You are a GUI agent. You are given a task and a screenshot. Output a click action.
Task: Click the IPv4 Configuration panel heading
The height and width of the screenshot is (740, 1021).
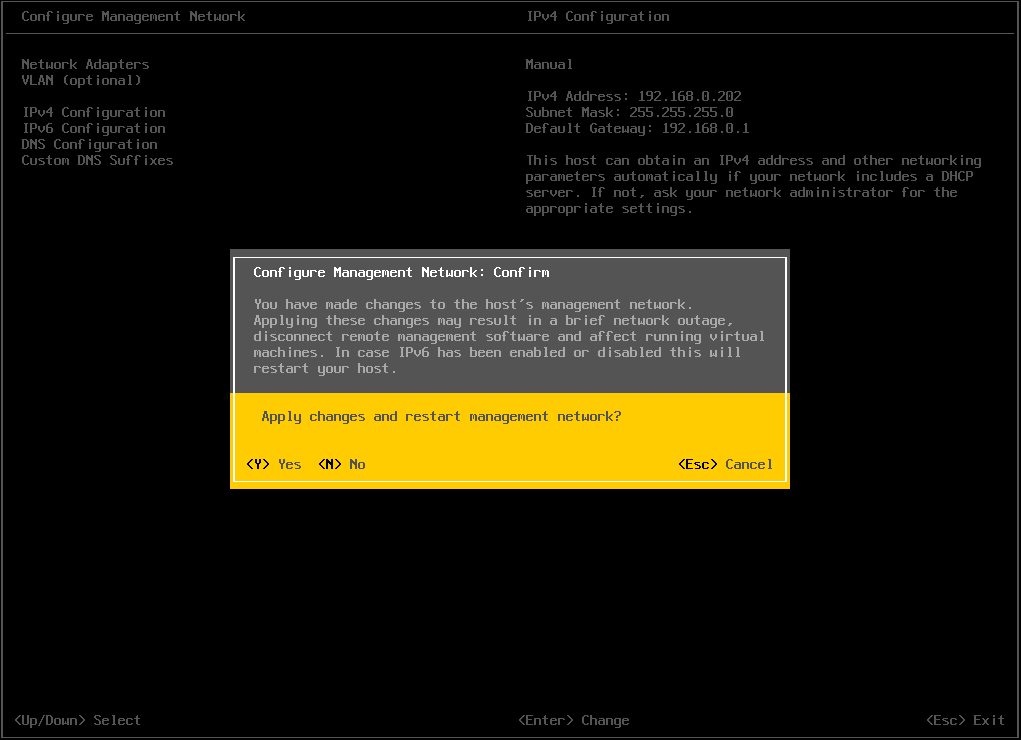598,16
